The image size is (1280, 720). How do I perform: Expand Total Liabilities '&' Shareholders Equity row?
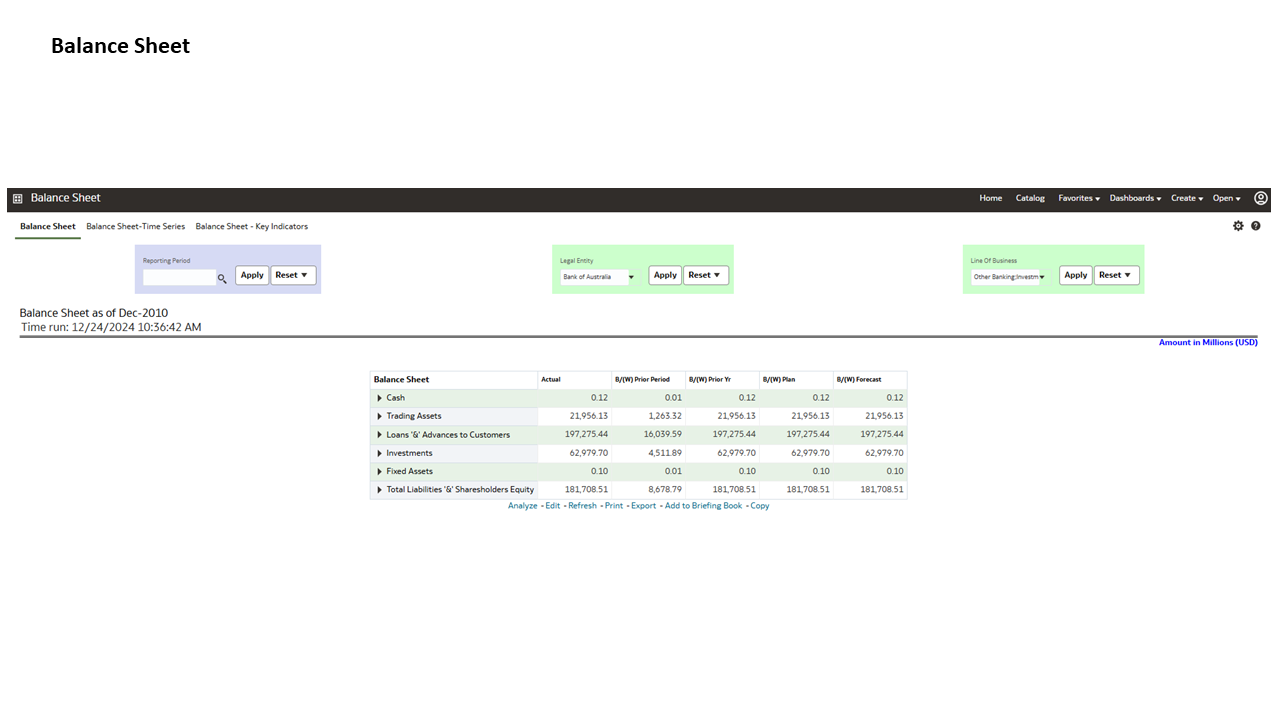point(380,490)
